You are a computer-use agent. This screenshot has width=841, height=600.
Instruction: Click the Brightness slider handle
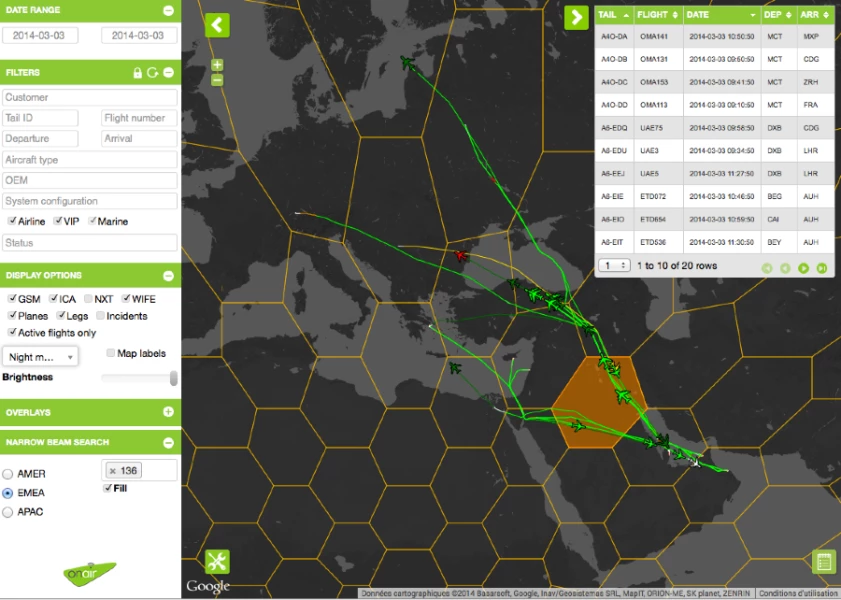174,378
